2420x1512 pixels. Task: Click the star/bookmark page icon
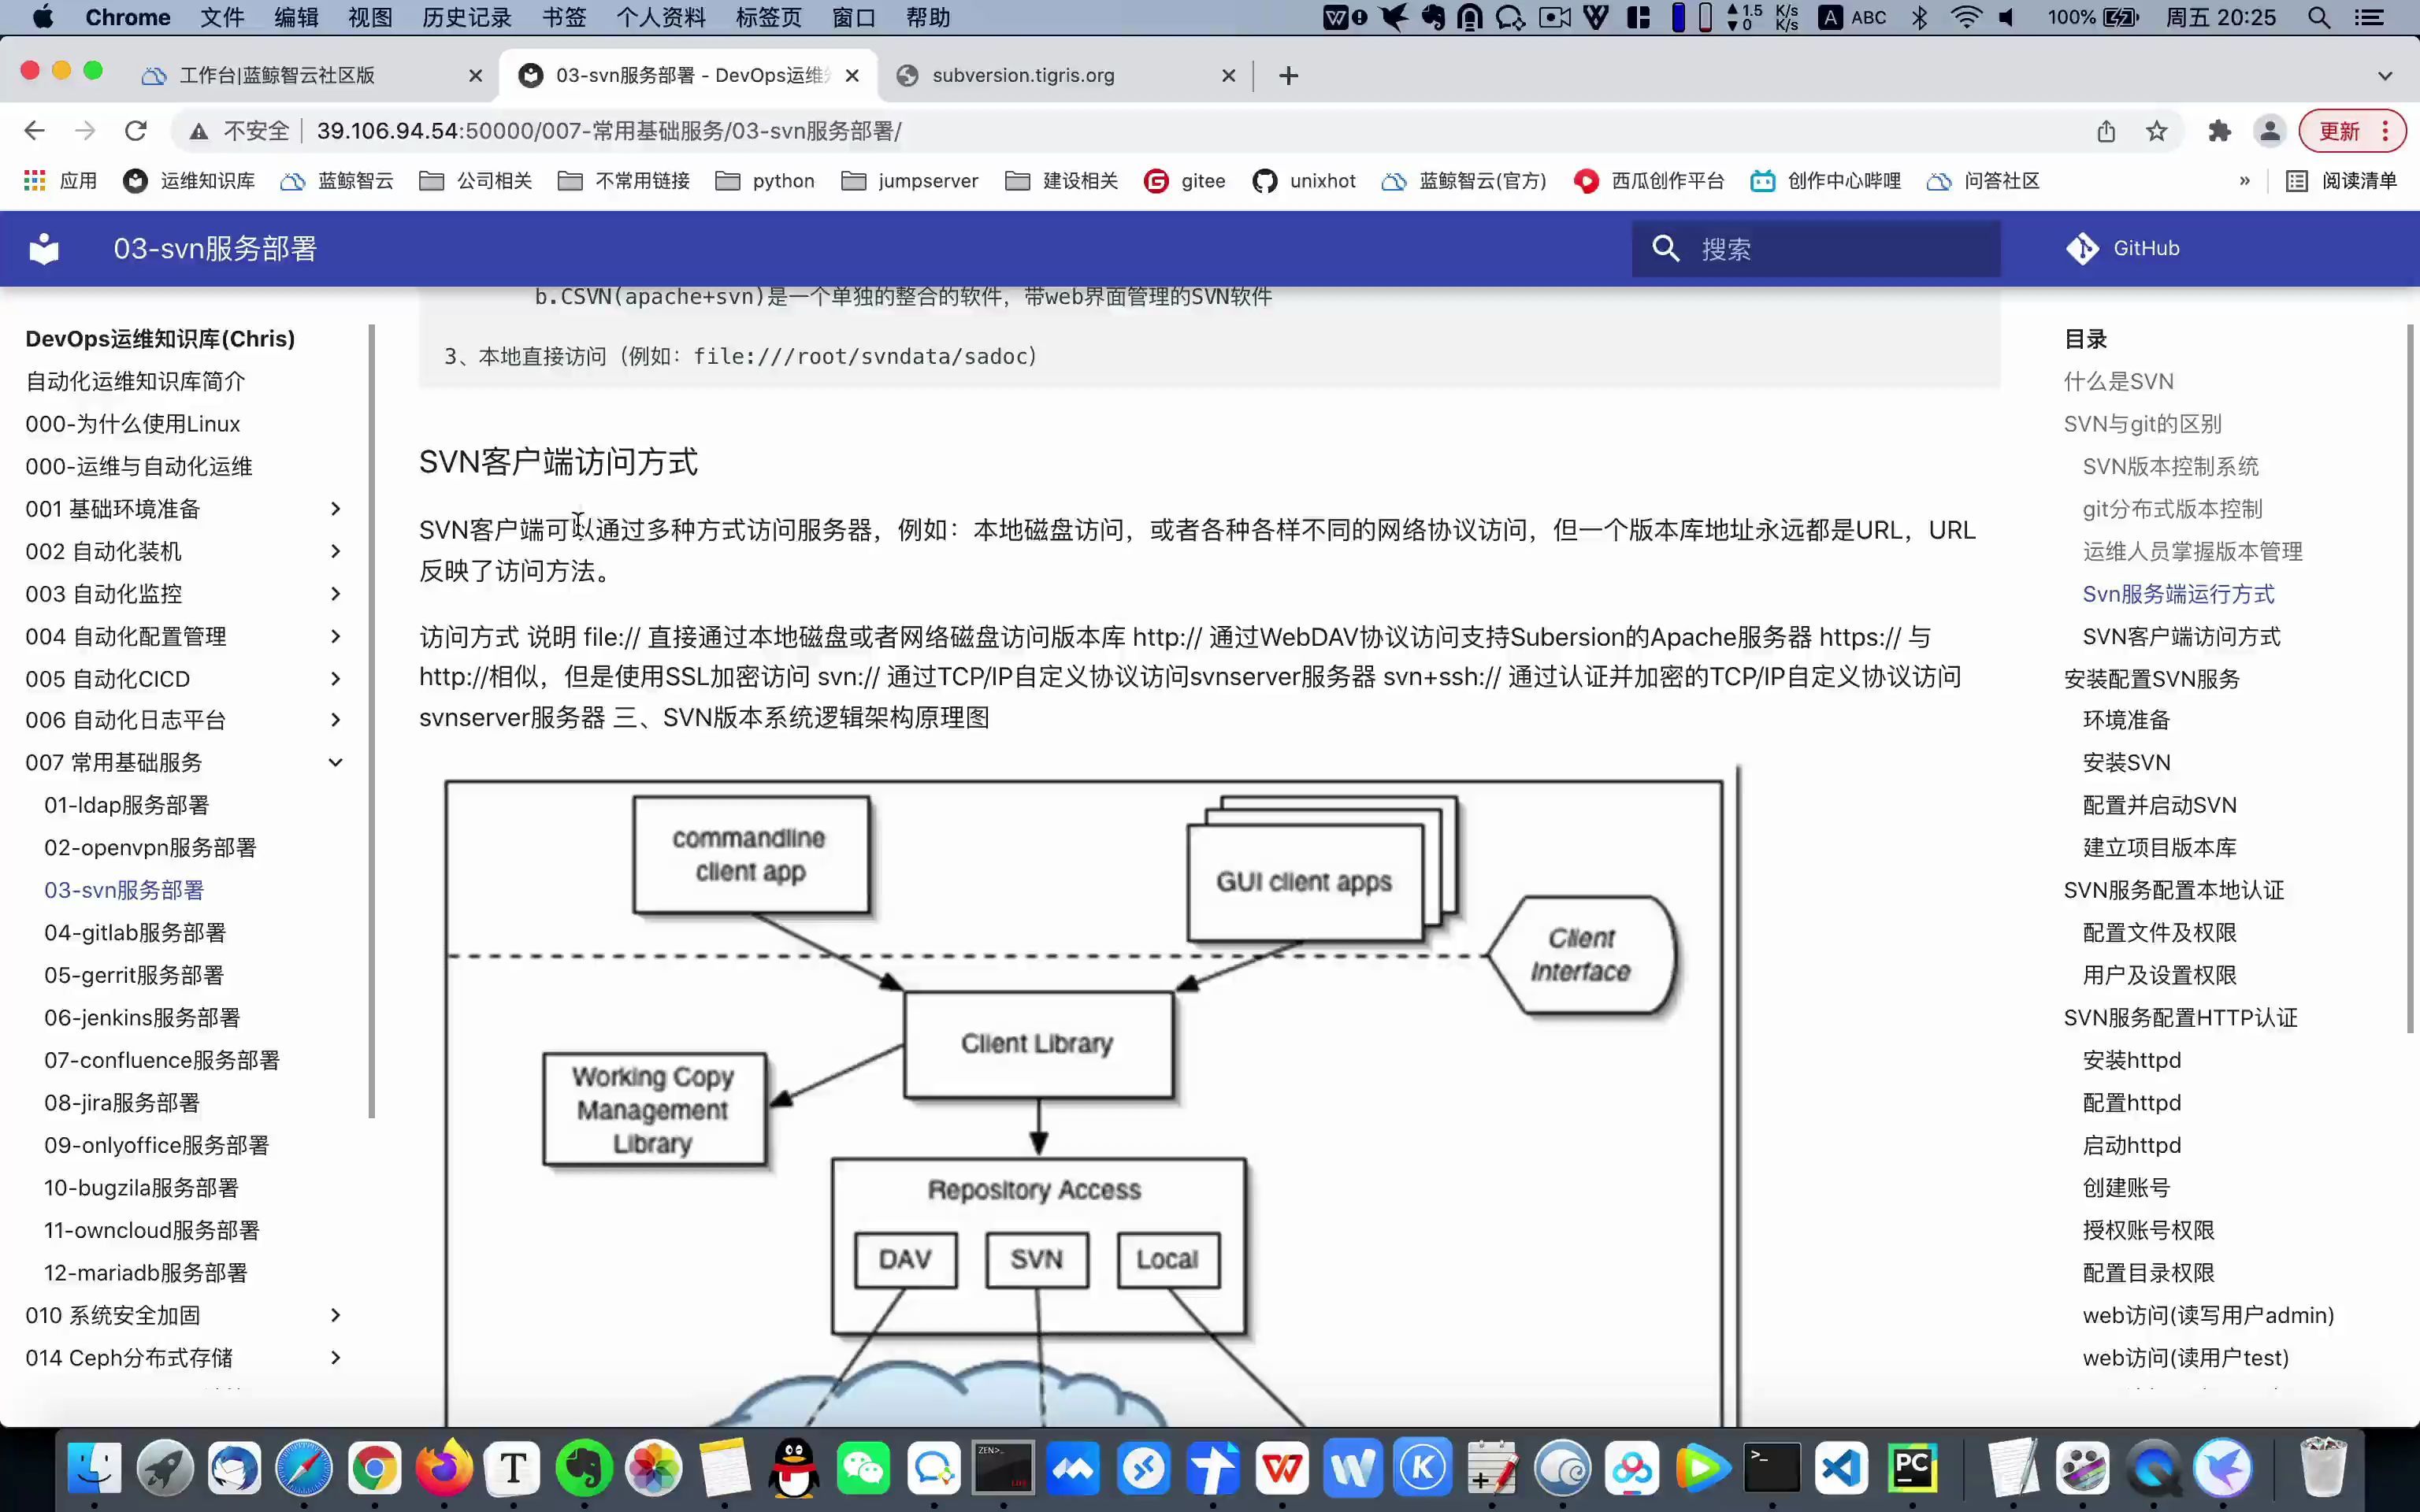tap(2157, 131)
